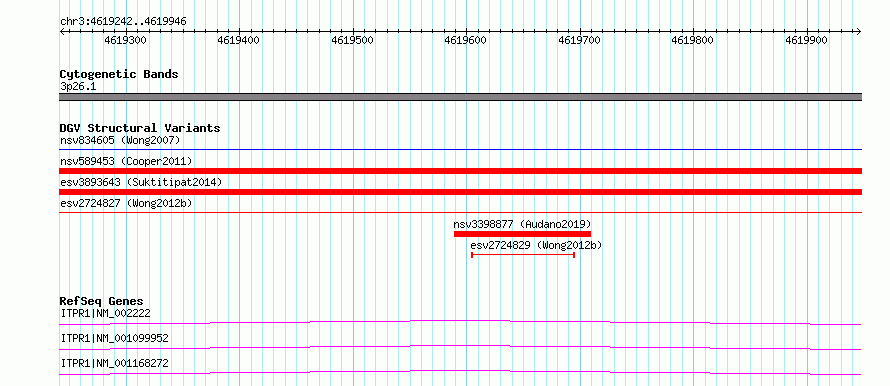Click the esv2724827 thin red line
The image size is (890, 386).
460,212
